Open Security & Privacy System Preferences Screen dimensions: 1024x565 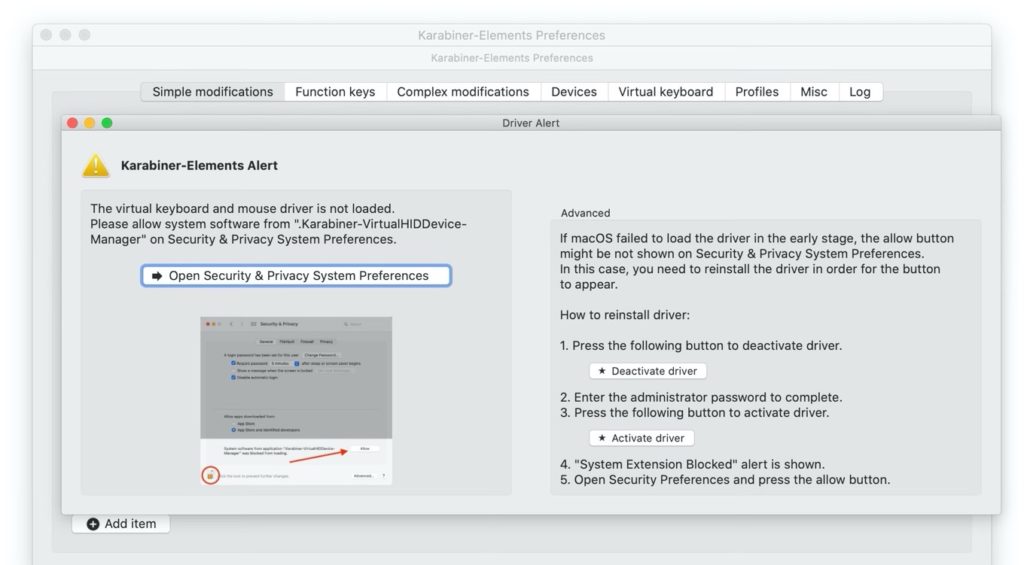[296, 276]
